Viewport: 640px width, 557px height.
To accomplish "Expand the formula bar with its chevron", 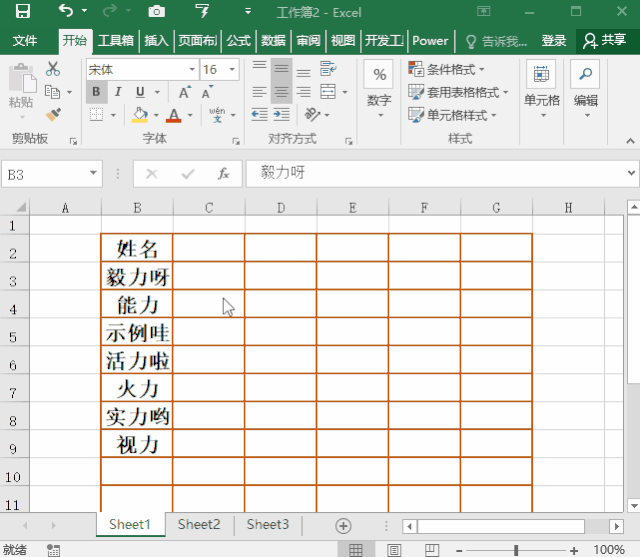I will pos(631,173).
